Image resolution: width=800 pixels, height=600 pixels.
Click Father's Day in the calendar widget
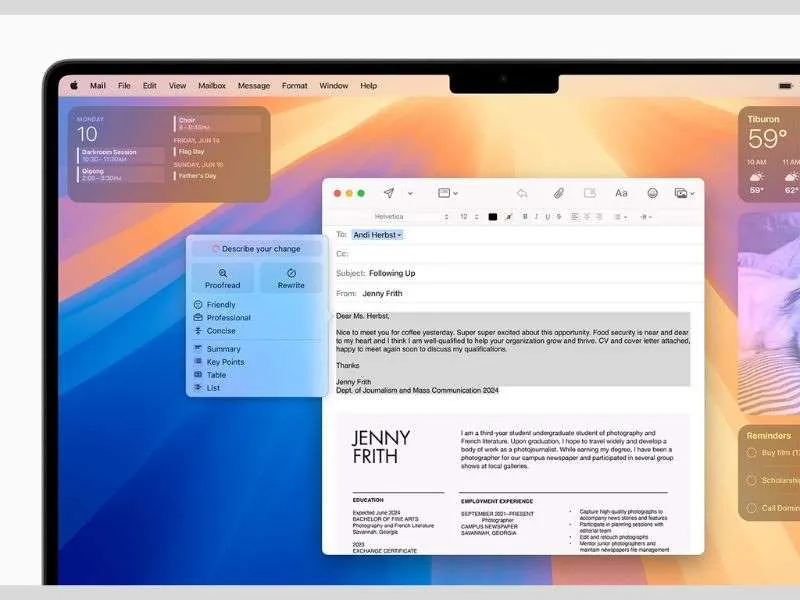[x=195, y=176]
